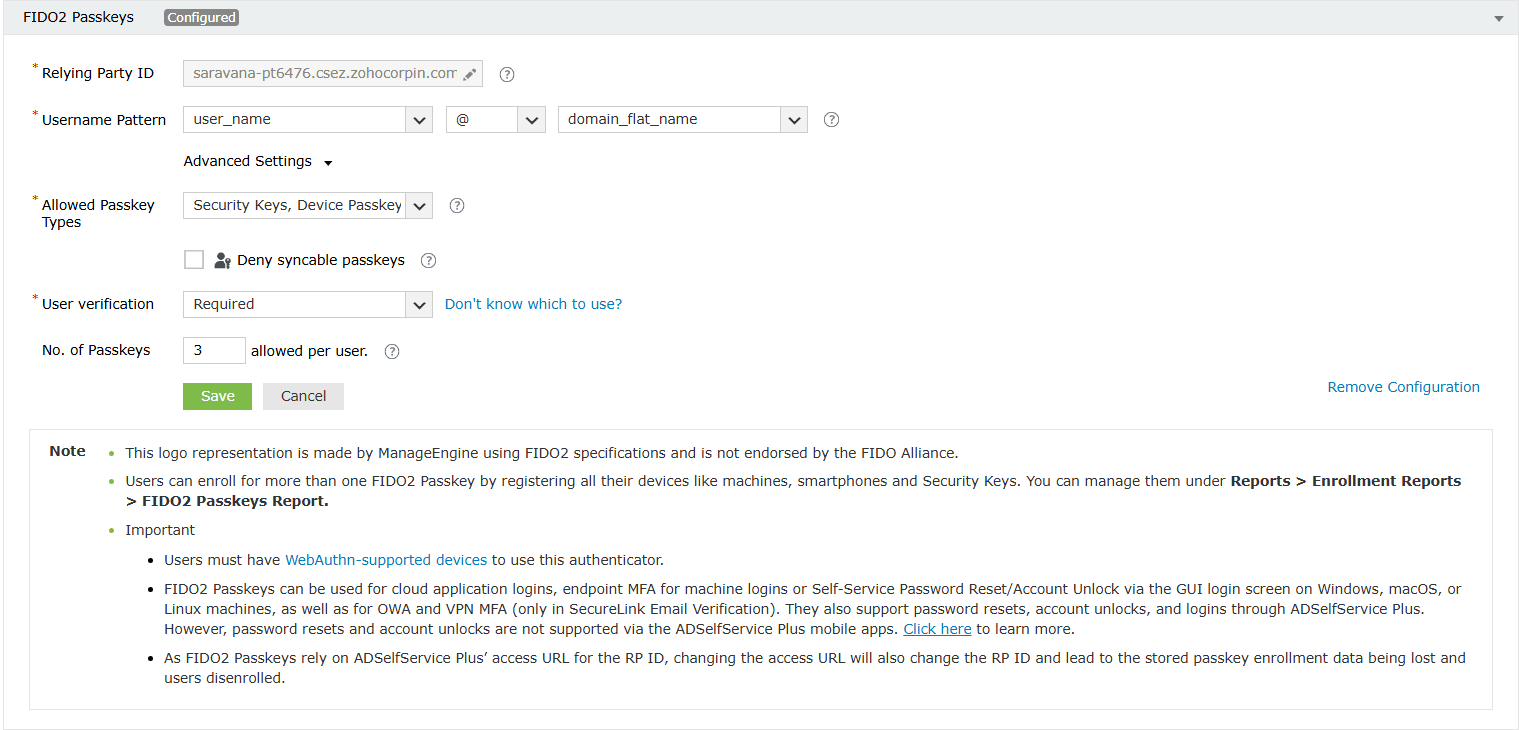Screen dimensions: 1519x730
Task: Click the Save button
Action: (x=217, y=396)
